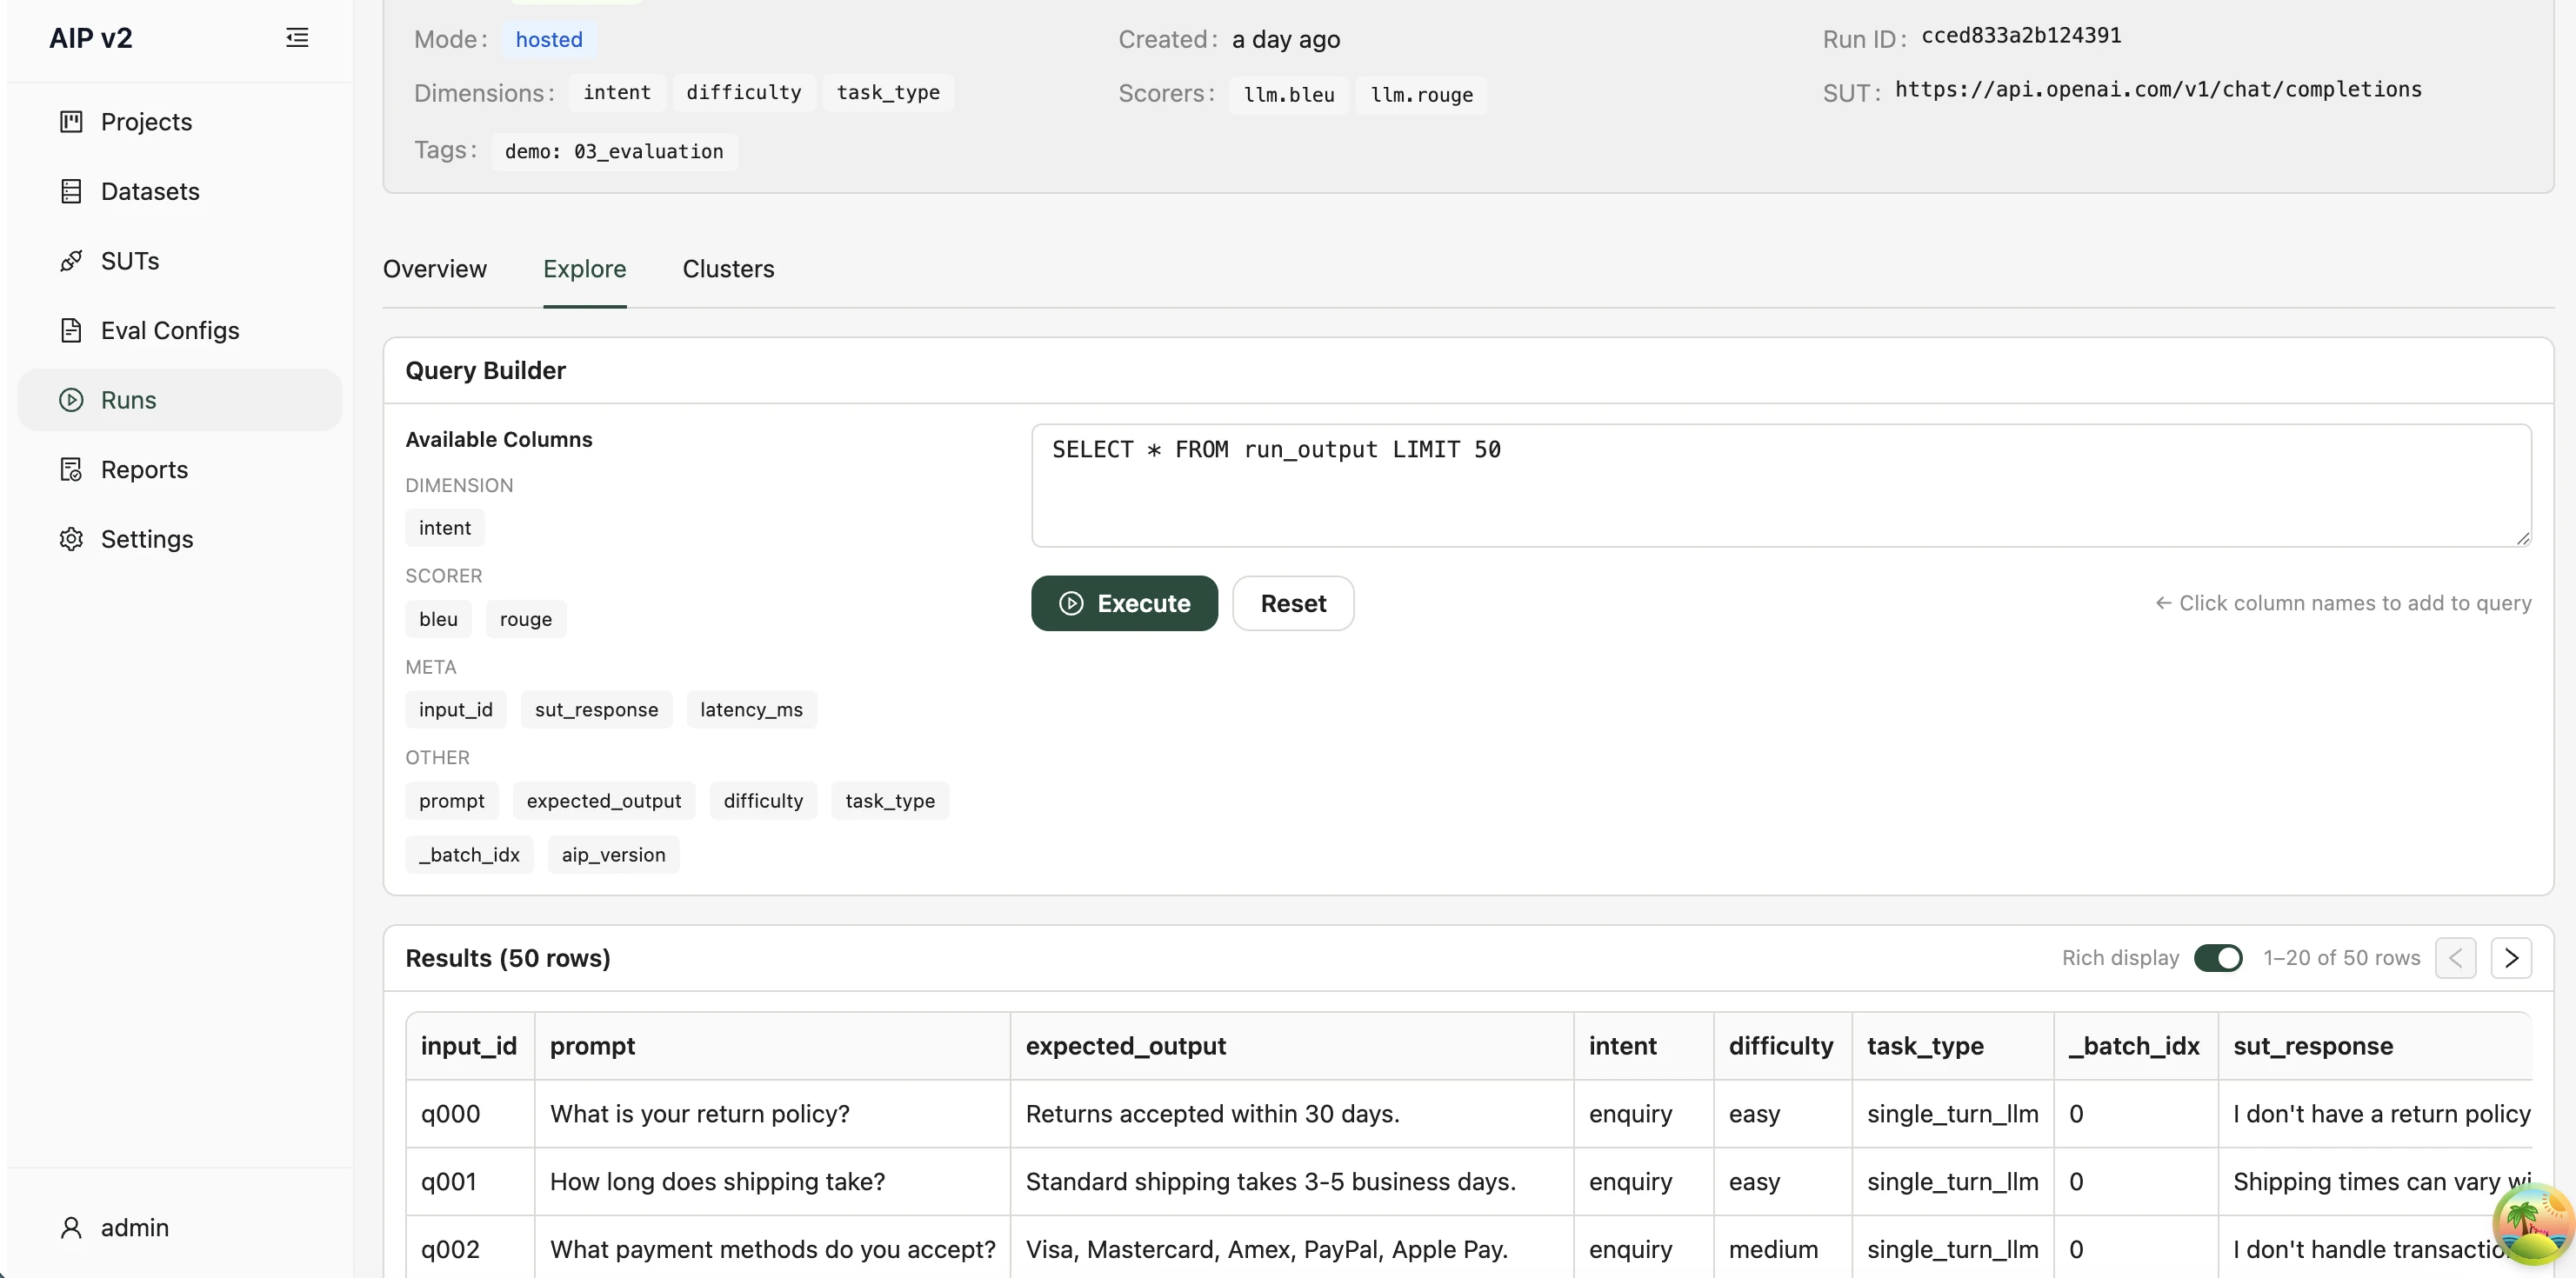The width and height of the screenshot is (2576, 1278).
Task: Add the prompt column chip
Action: [452, 801]
